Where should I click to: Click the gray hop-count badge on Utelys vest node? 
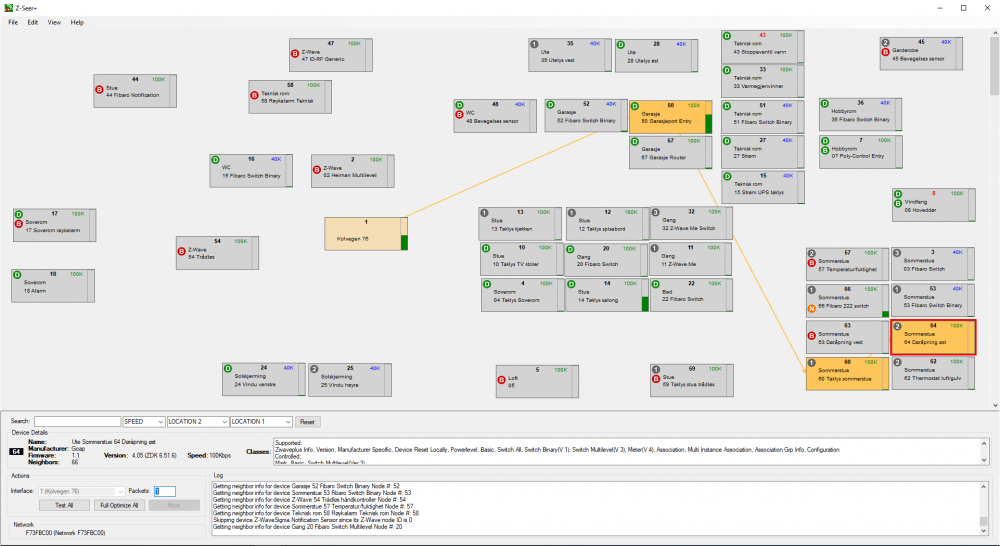535,45
